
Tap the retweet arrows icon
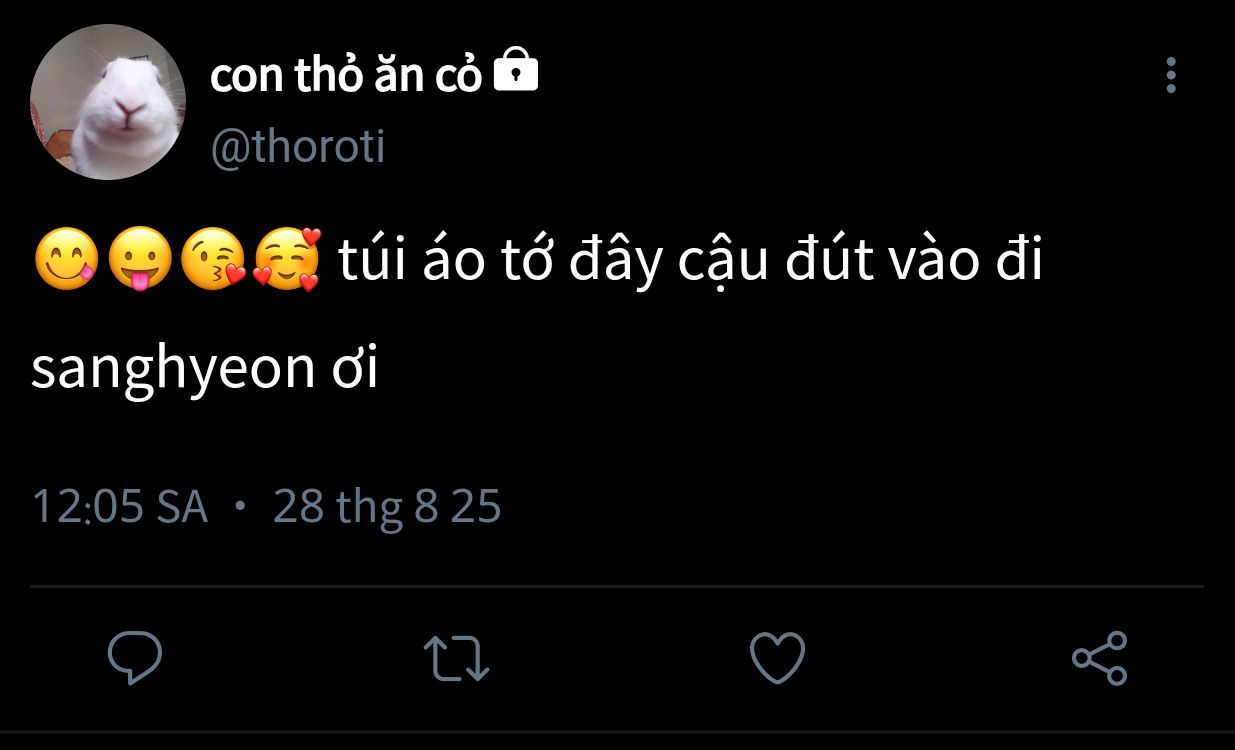456,660
